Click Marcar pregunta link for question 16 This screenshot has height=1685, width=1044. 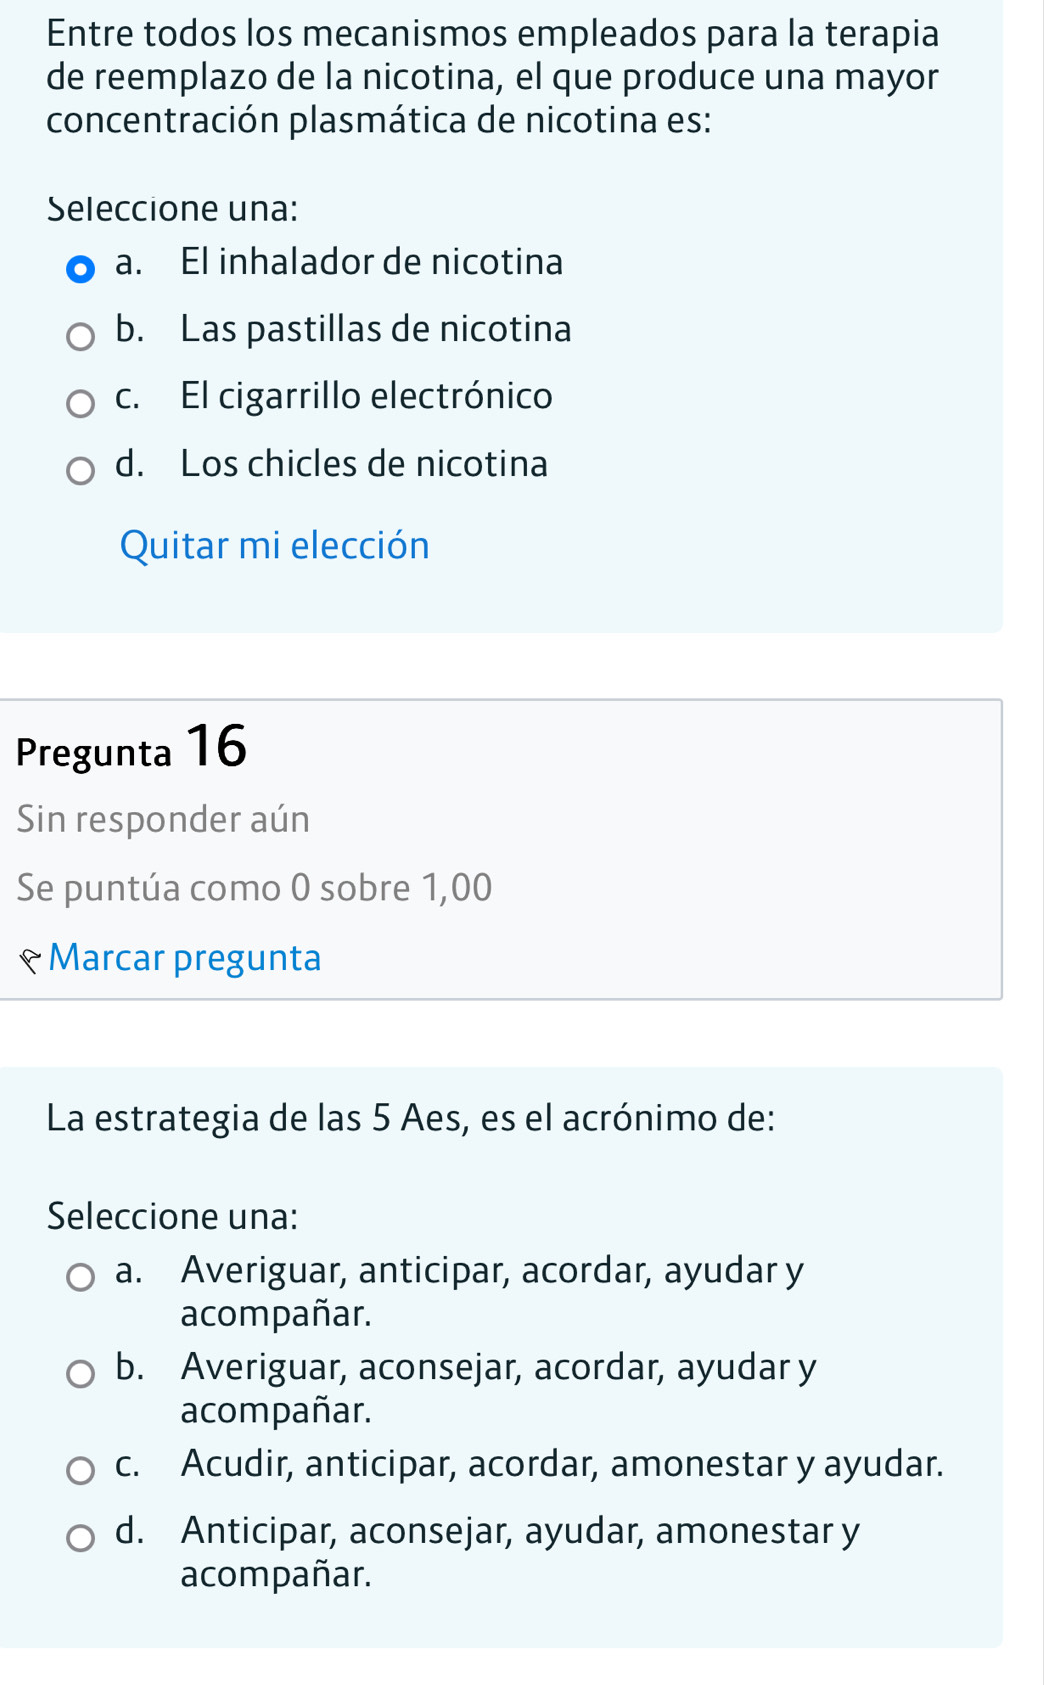pyautogui.click(x=185, y=958)
